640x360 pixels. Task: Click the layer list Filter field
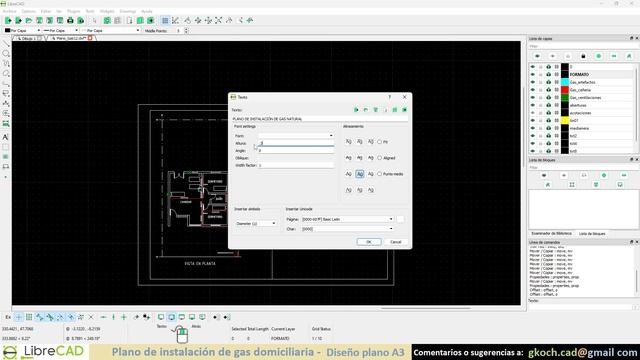[x=584, y=47]
